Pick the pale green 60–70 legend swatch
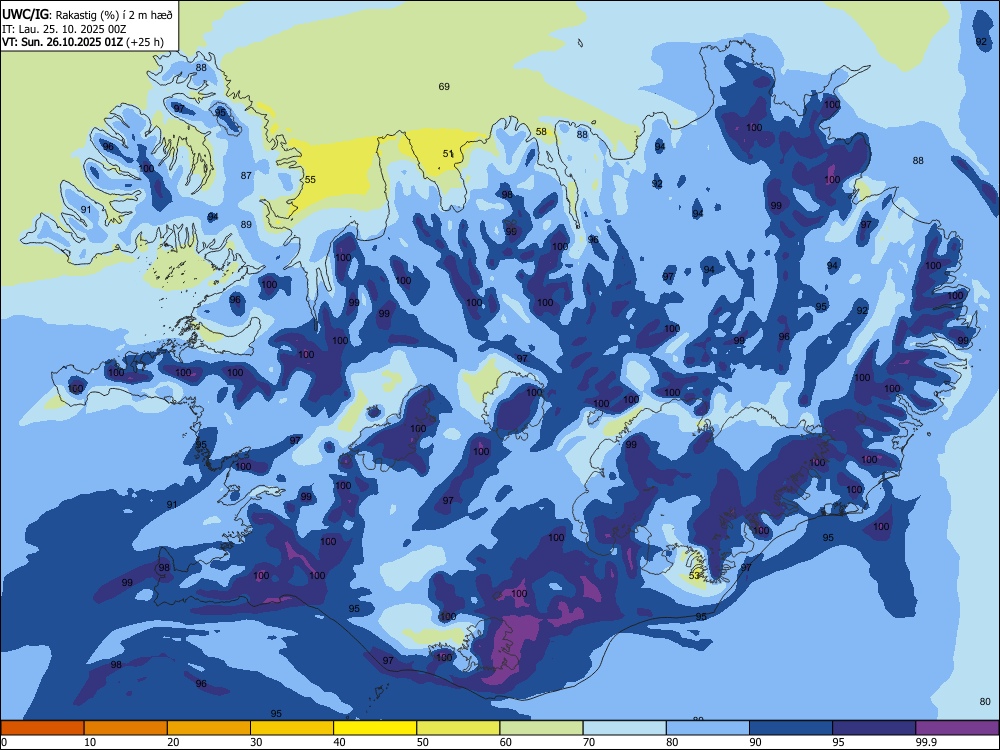The width and height of the screenshot is (1000, 750). pos(541,728)
